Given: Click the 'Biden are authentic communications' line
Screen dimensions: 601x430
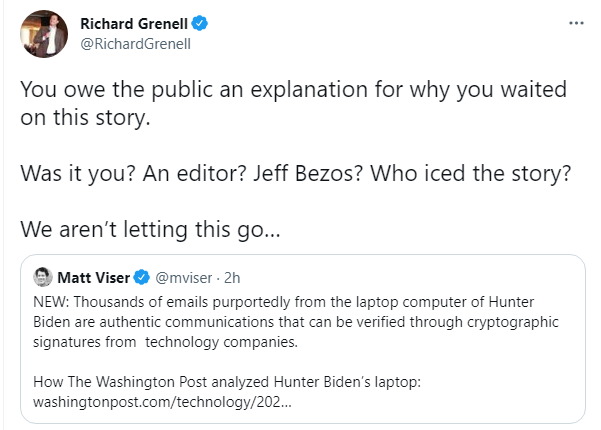Looking at the screenshot, I should [296, 322].
